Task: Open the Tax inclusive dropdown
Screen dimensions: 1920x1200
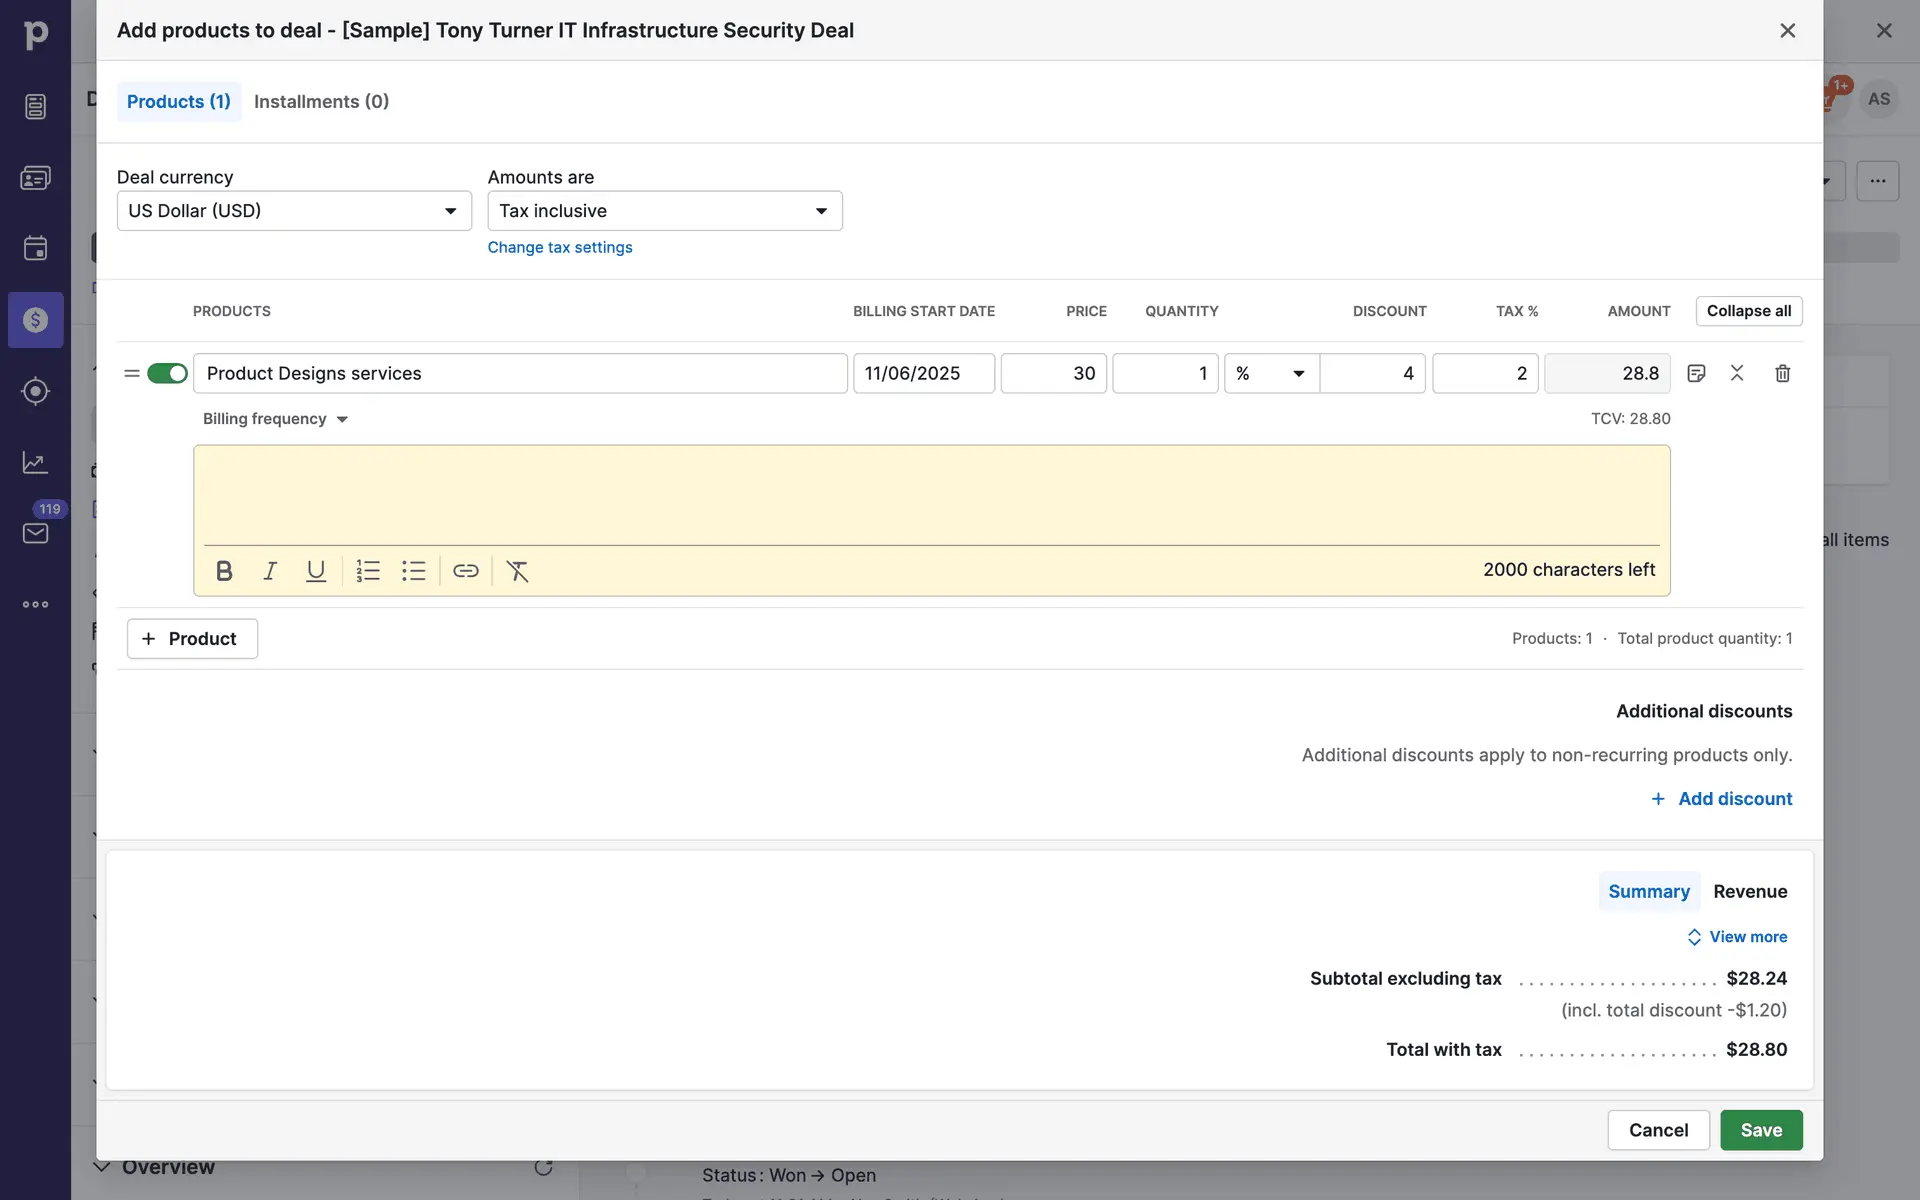Action: 664,211
